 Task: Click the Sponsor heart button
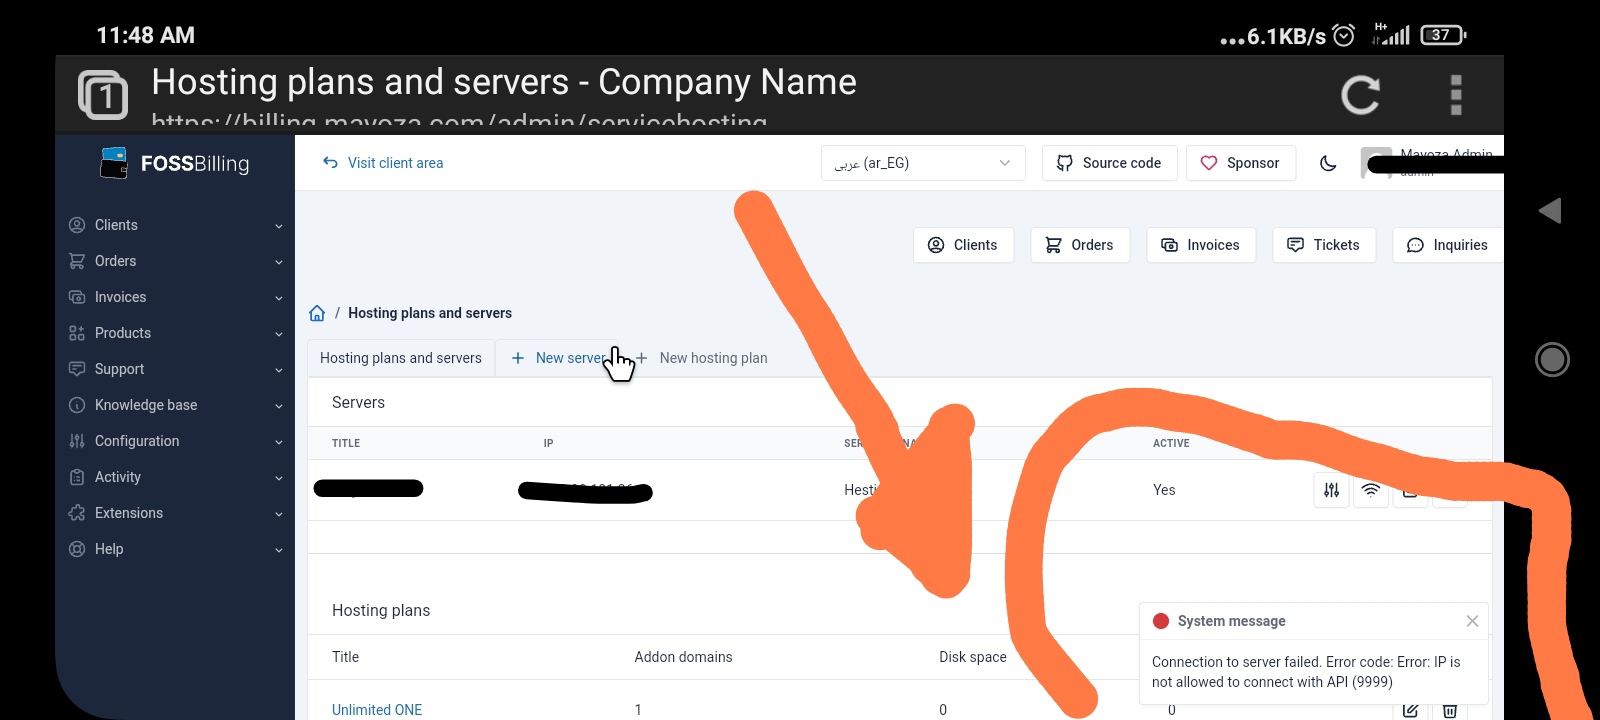1240,163
